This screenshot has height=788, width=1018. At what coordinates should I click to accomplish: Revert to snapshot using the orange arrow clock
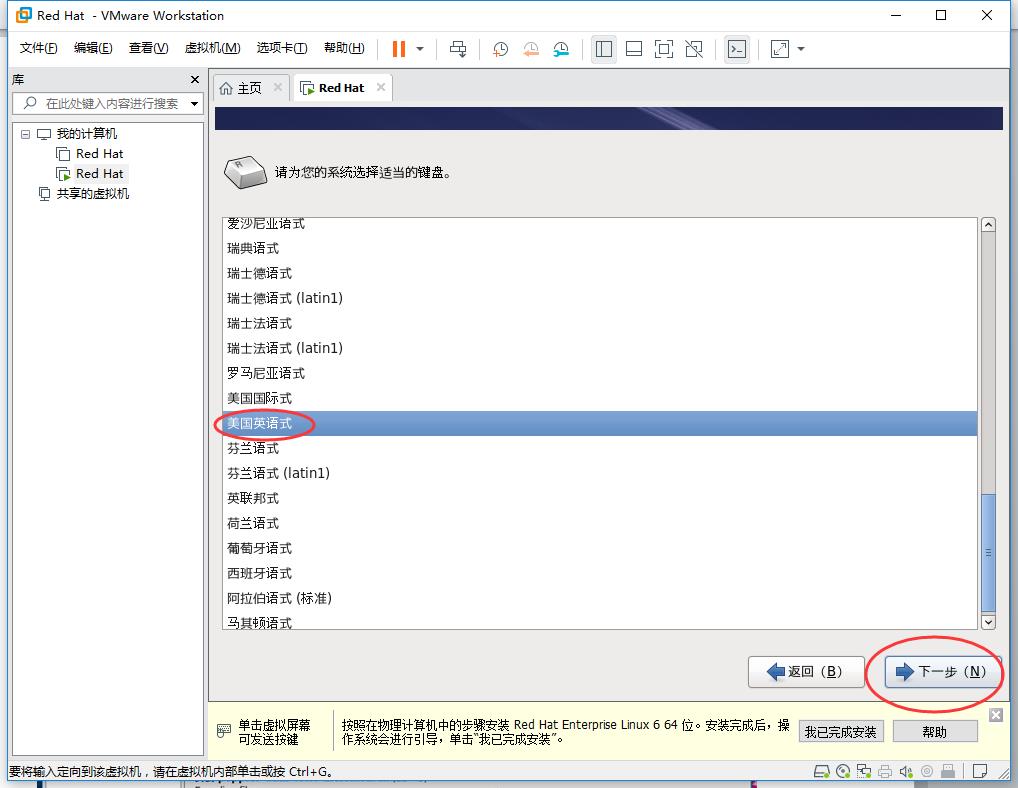(531, 49)
